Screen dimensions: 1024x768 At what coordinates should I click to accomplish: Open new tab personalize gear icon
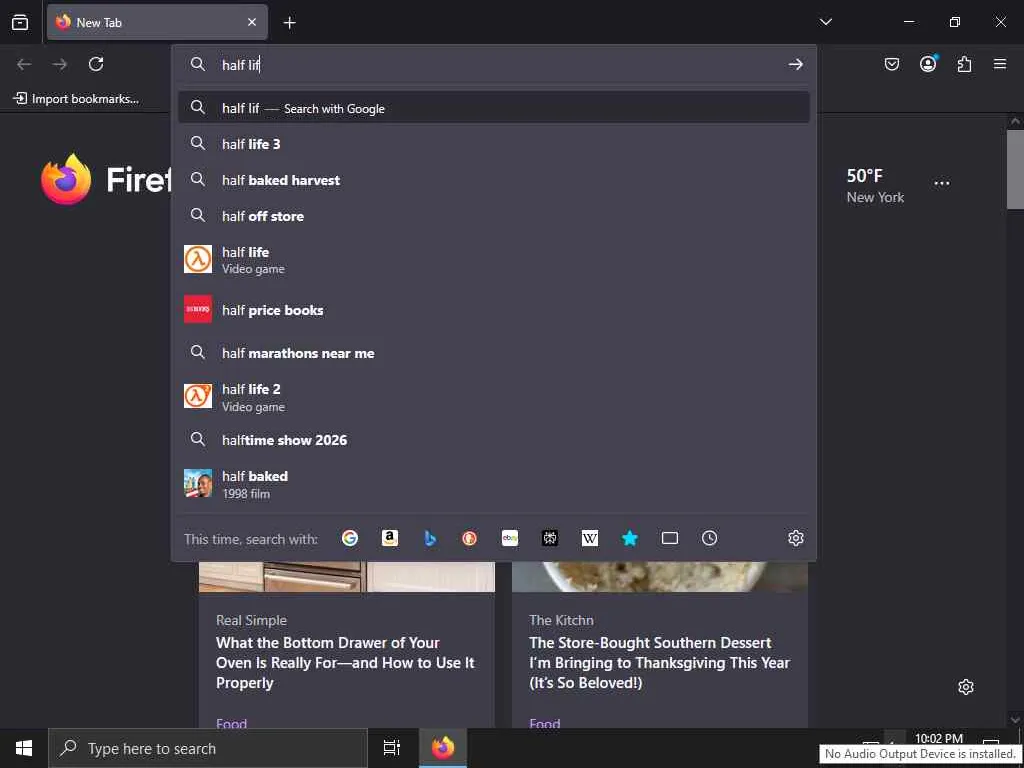[966, 687]
